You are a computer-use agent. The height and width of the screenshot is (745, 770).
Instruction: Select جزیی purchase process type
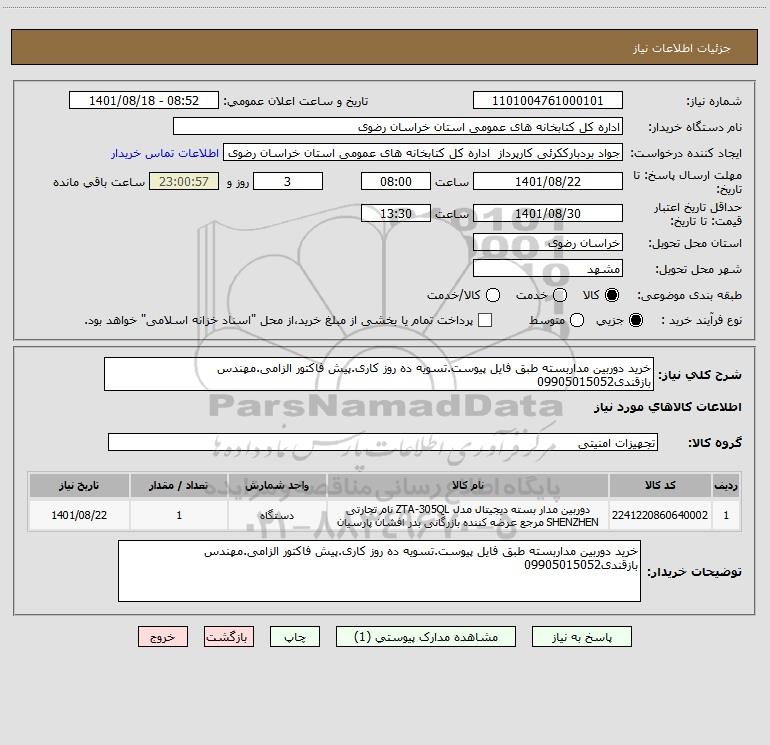(x=635, y=320)
